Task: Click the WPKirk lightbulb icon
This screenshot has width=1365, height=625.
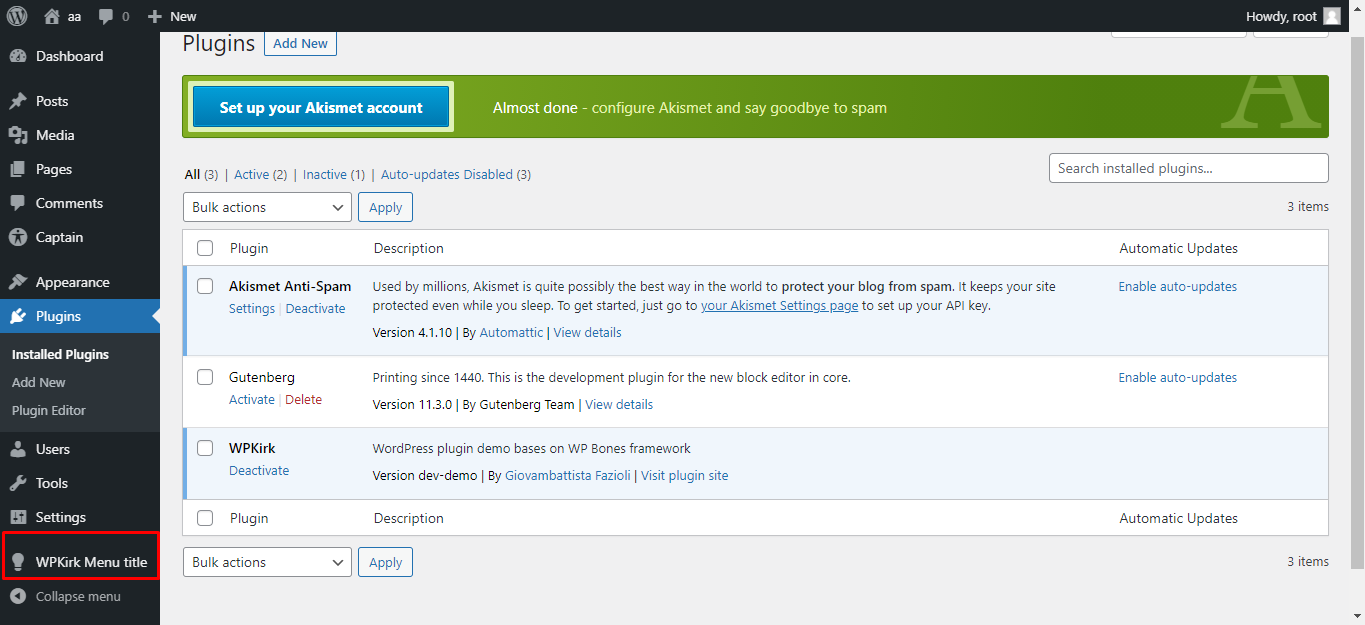Action: pos(18,562)
